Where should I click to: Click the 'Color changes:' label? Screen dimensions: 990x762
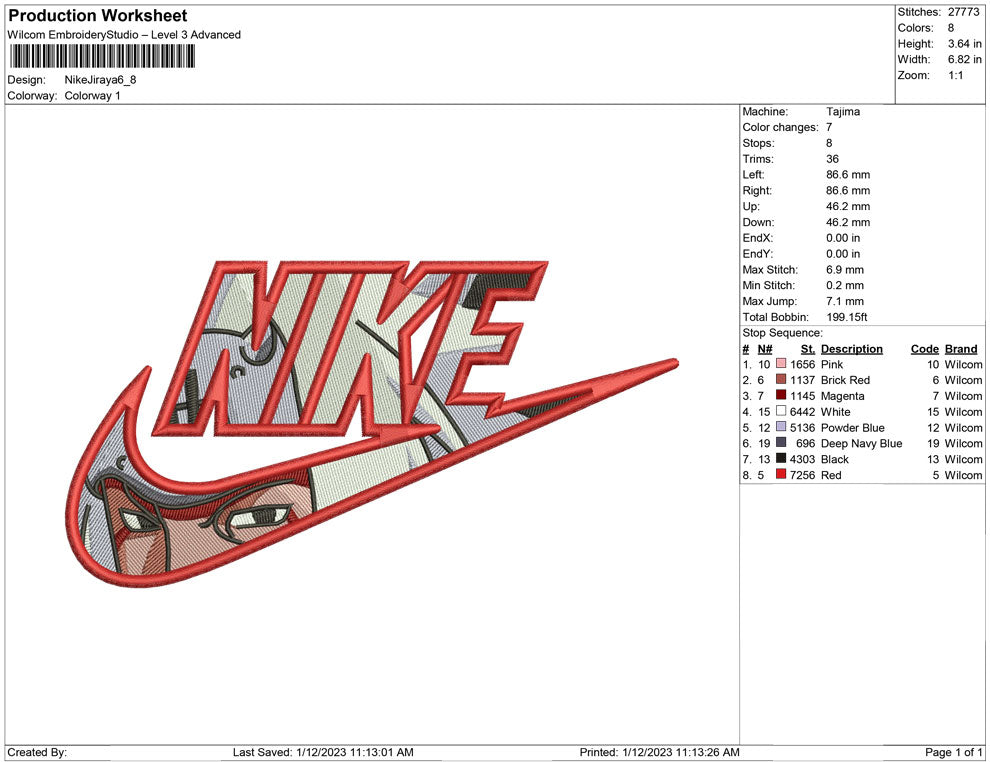(x=780, y=127)
